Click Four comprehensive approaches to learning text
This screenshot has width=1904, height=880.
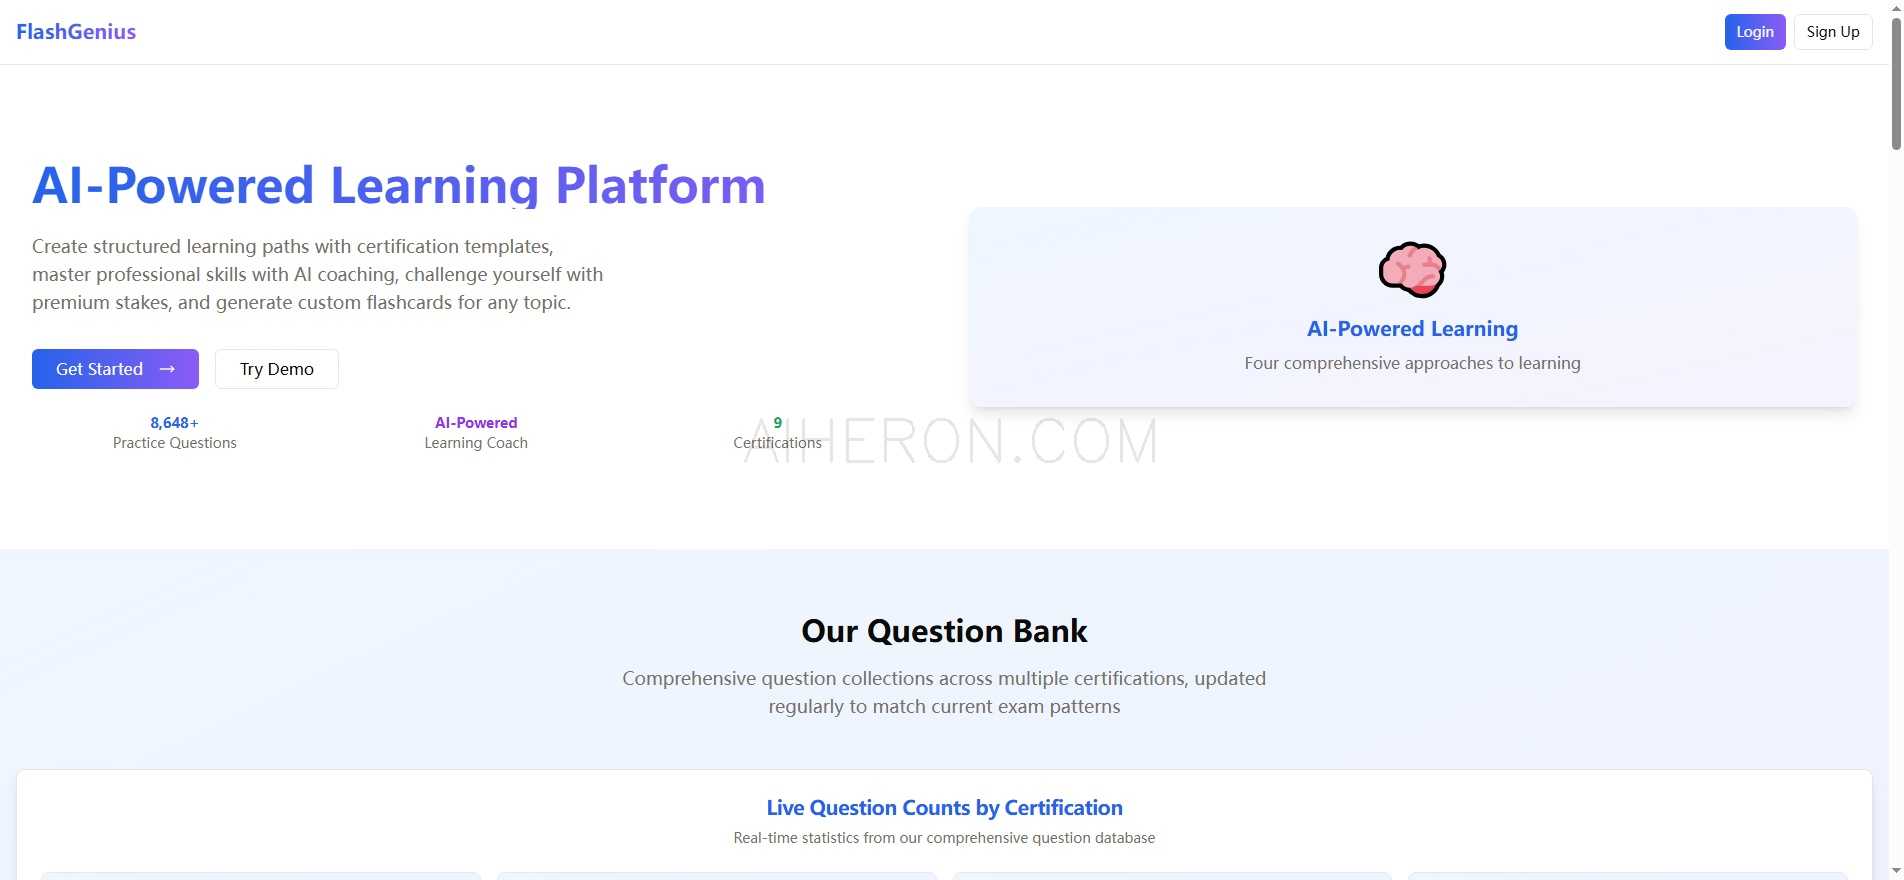(1412, 363)
